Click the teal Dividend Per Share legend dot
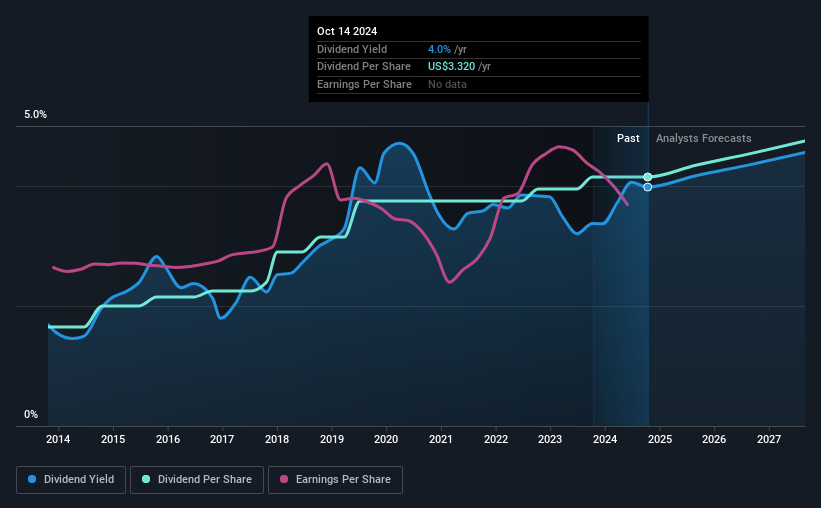The width and height of the screenshot is (821, 508). [146, 479]
